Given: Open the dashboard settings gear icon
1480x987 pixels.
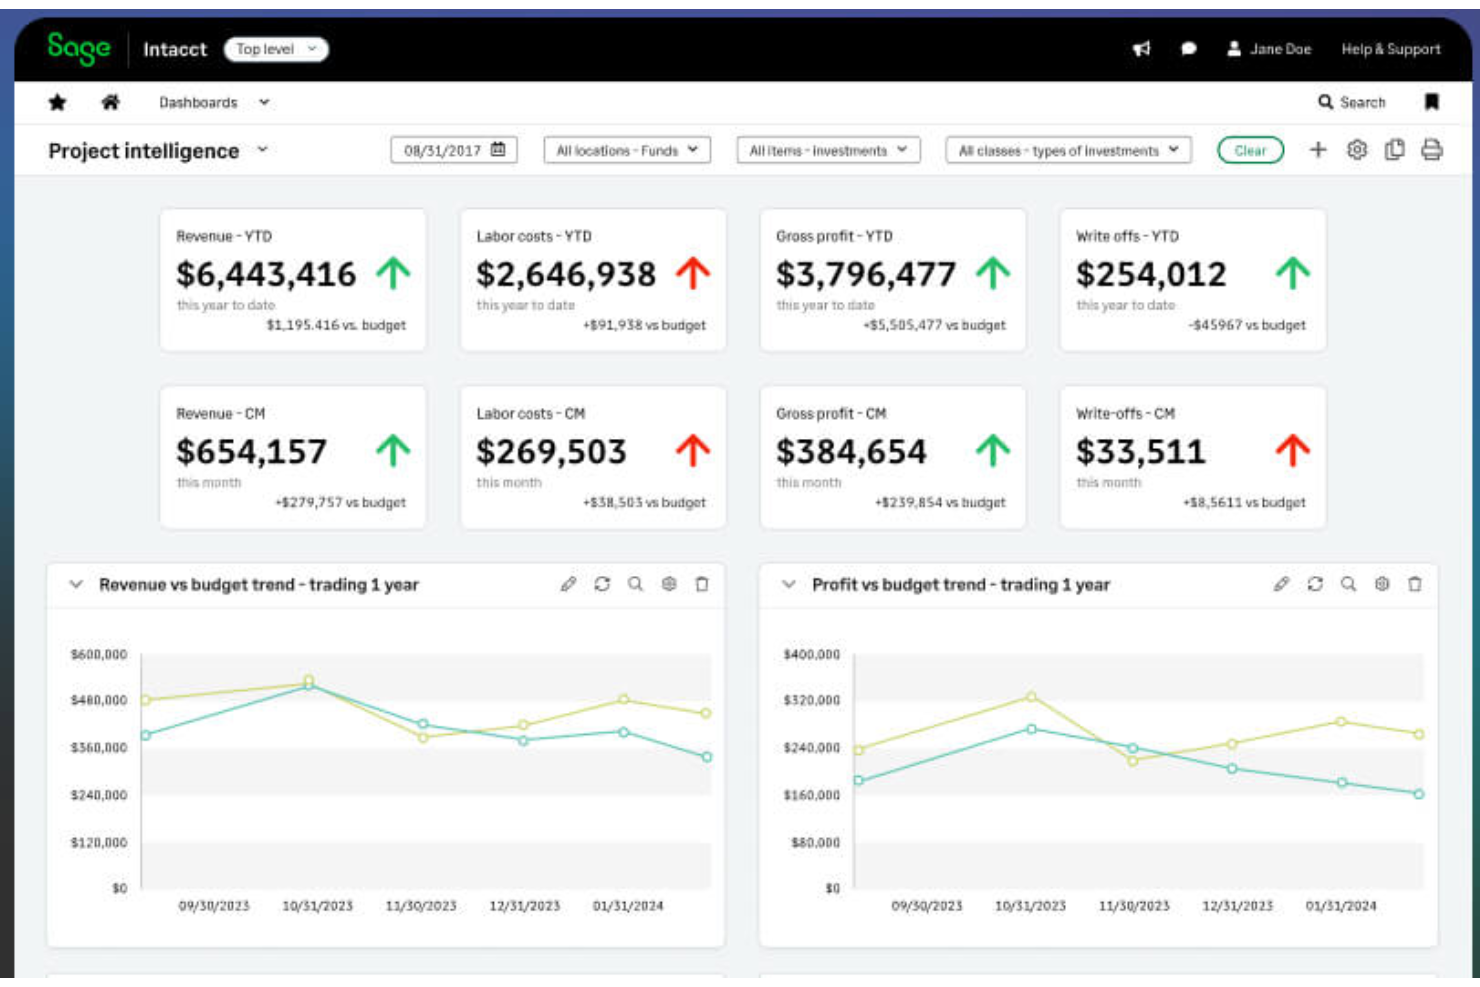Looking at the screenshot, I should pos(1357,150).
